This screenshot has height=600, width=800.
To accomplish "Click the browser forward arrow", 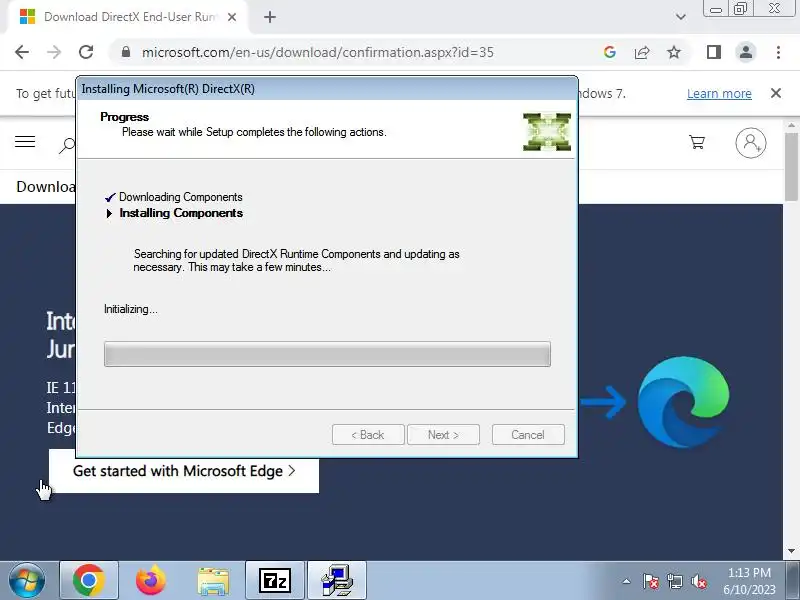I will point(54,52).
